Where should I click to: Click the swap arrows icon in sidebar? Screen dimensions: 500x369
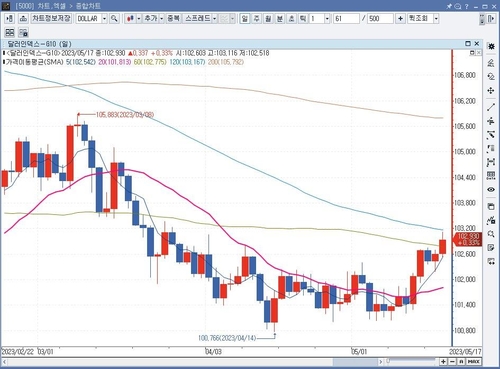coord(491,261)
